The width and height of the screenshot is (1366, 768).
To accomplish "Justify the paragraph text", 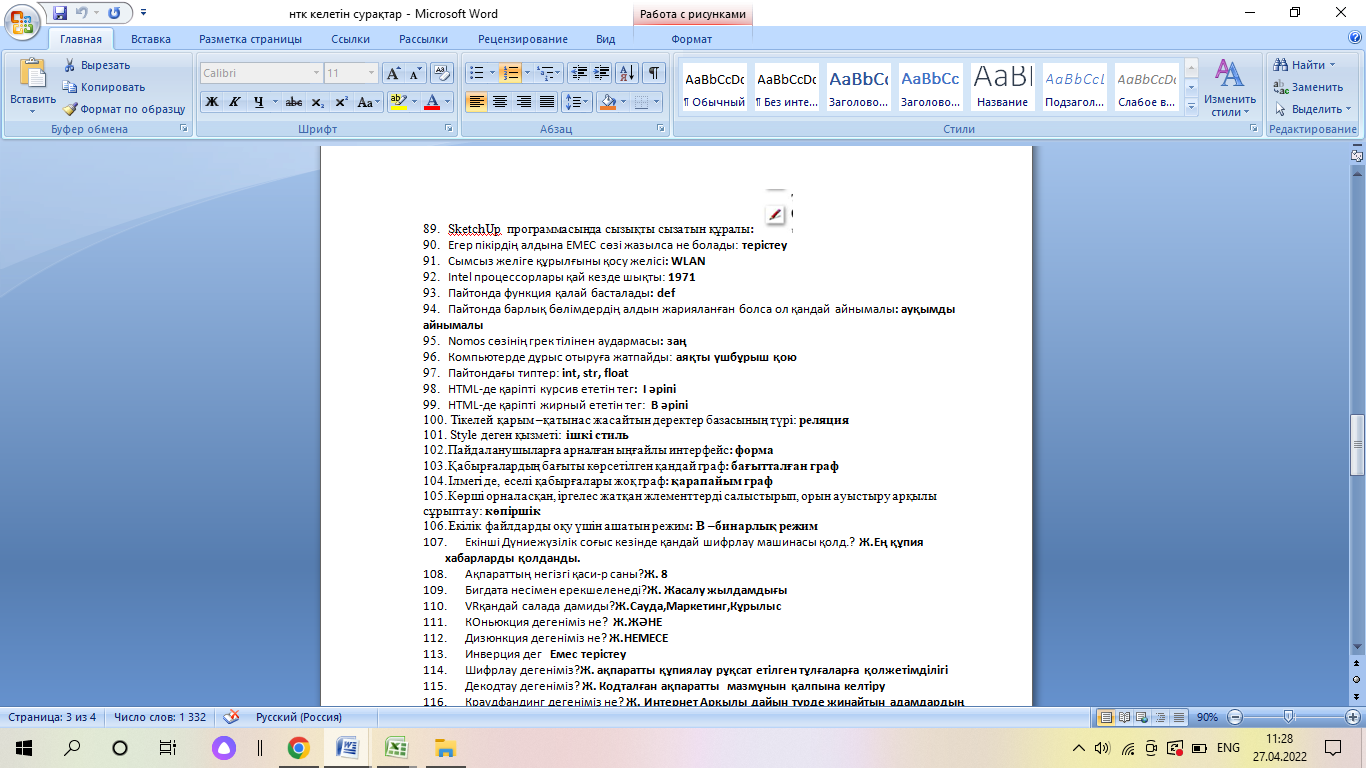I will pos(546,102).
